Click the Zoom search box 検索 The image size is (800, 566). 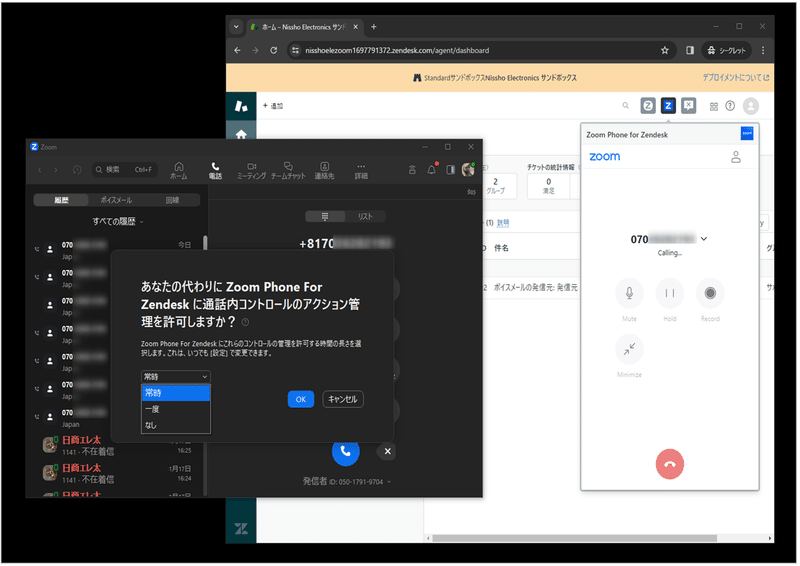click(125, 170)
